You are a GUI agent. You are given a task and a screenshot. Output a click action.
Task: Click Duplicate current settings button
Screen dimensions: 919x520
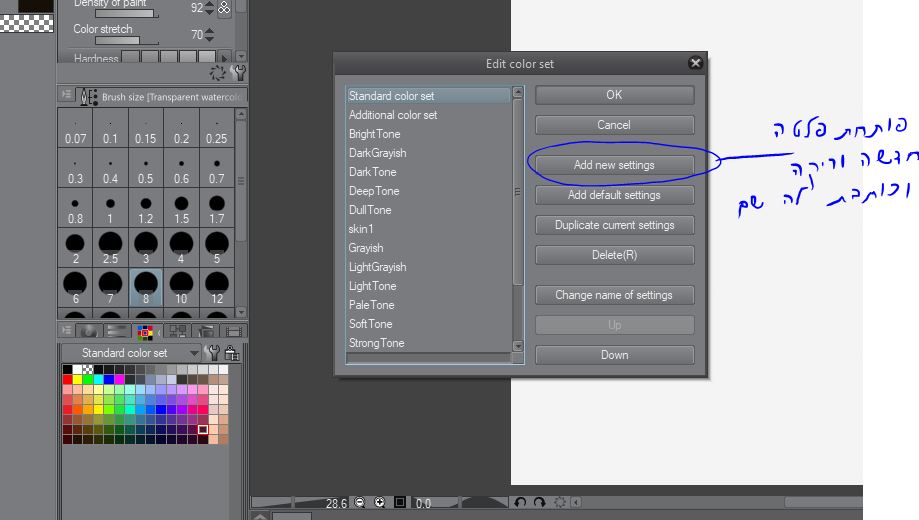[x=614, y=225]
